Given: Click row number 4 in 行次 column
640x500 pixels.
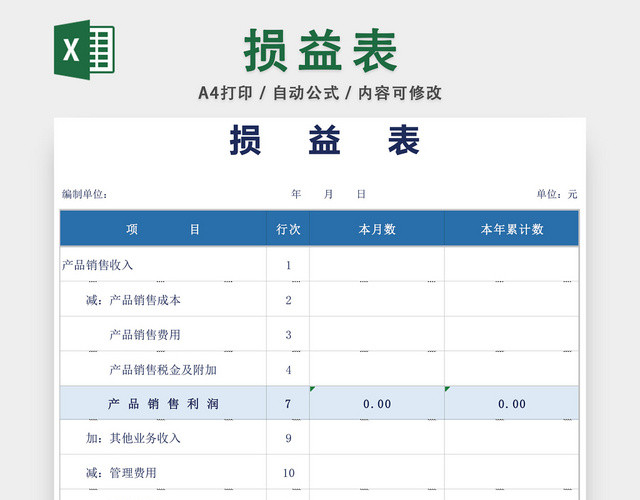Looking at the screenshot, I should 288,369.
